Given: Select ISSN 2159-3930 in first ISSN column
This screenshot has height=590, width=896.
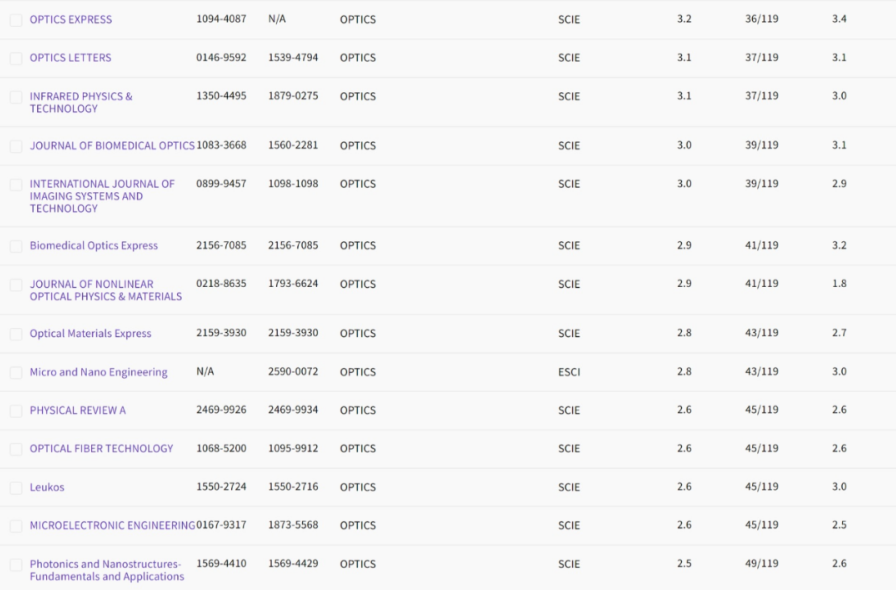Looking at the screenshot, I should [x=221, y=333].
